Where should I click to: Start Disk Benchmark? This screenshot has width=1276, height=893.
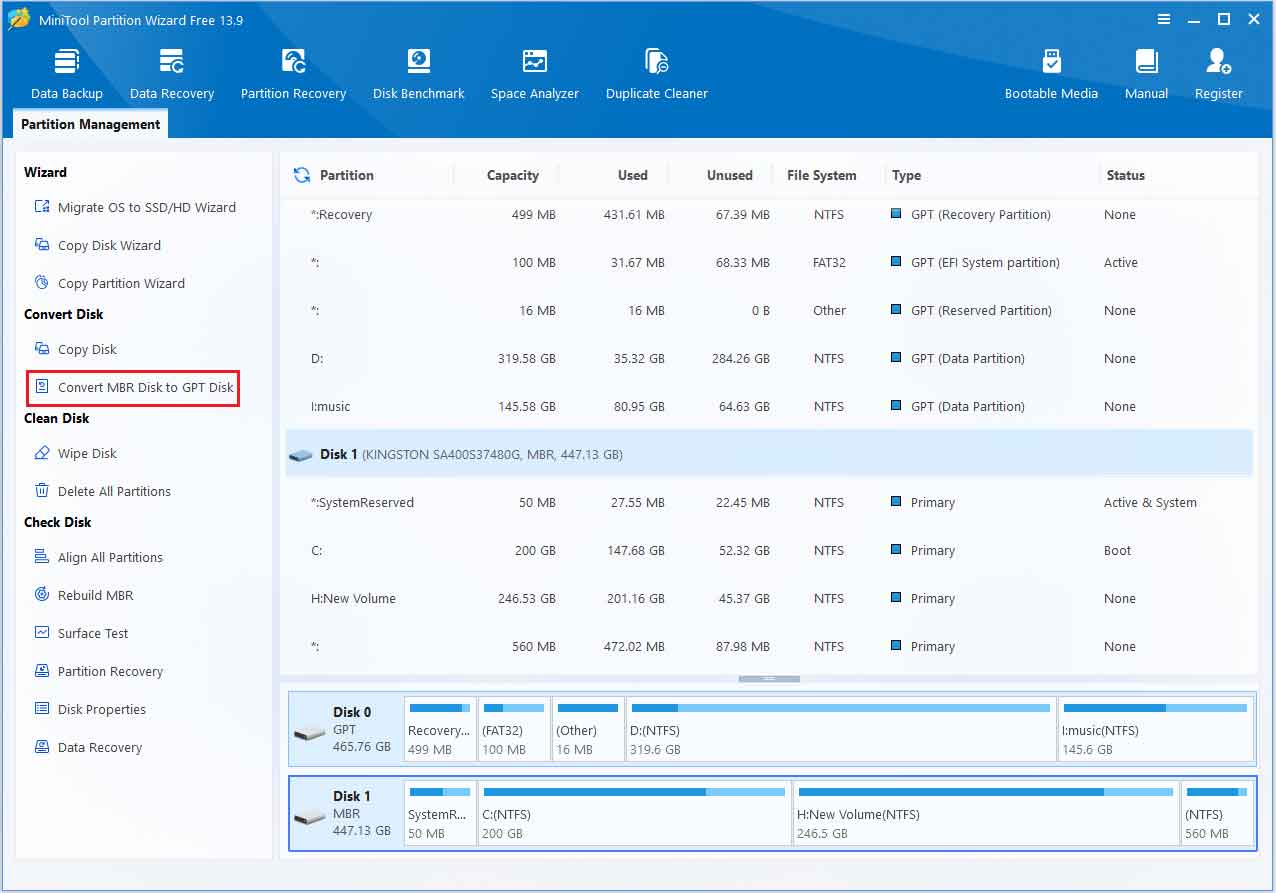click(418, 73)
